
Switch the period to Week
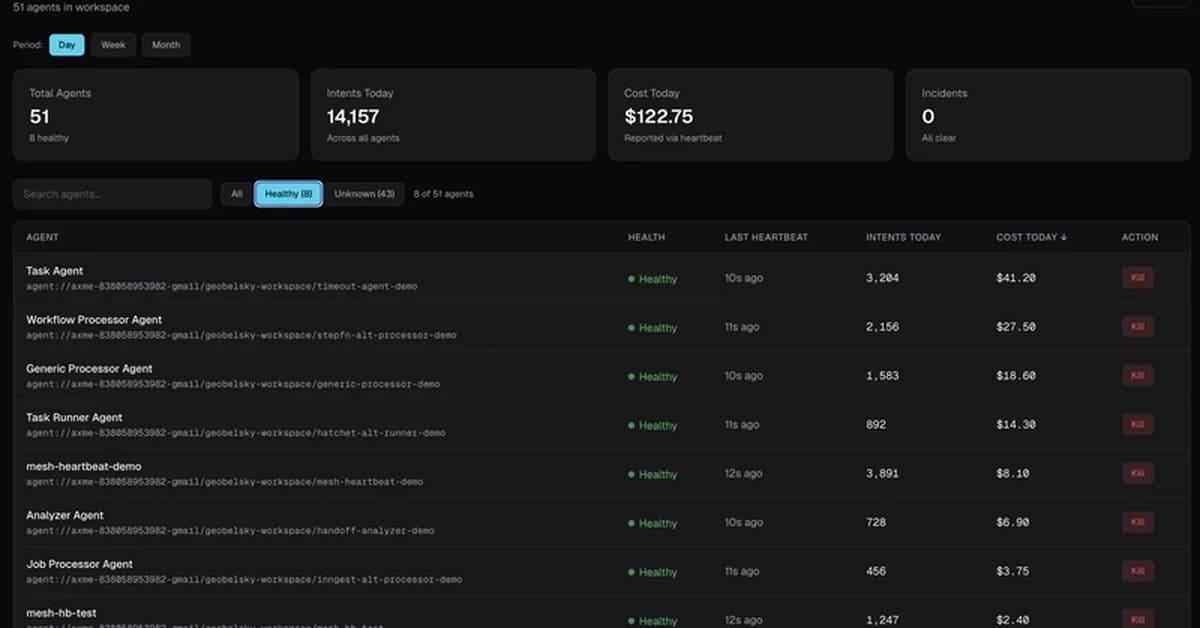click(113, 45)
